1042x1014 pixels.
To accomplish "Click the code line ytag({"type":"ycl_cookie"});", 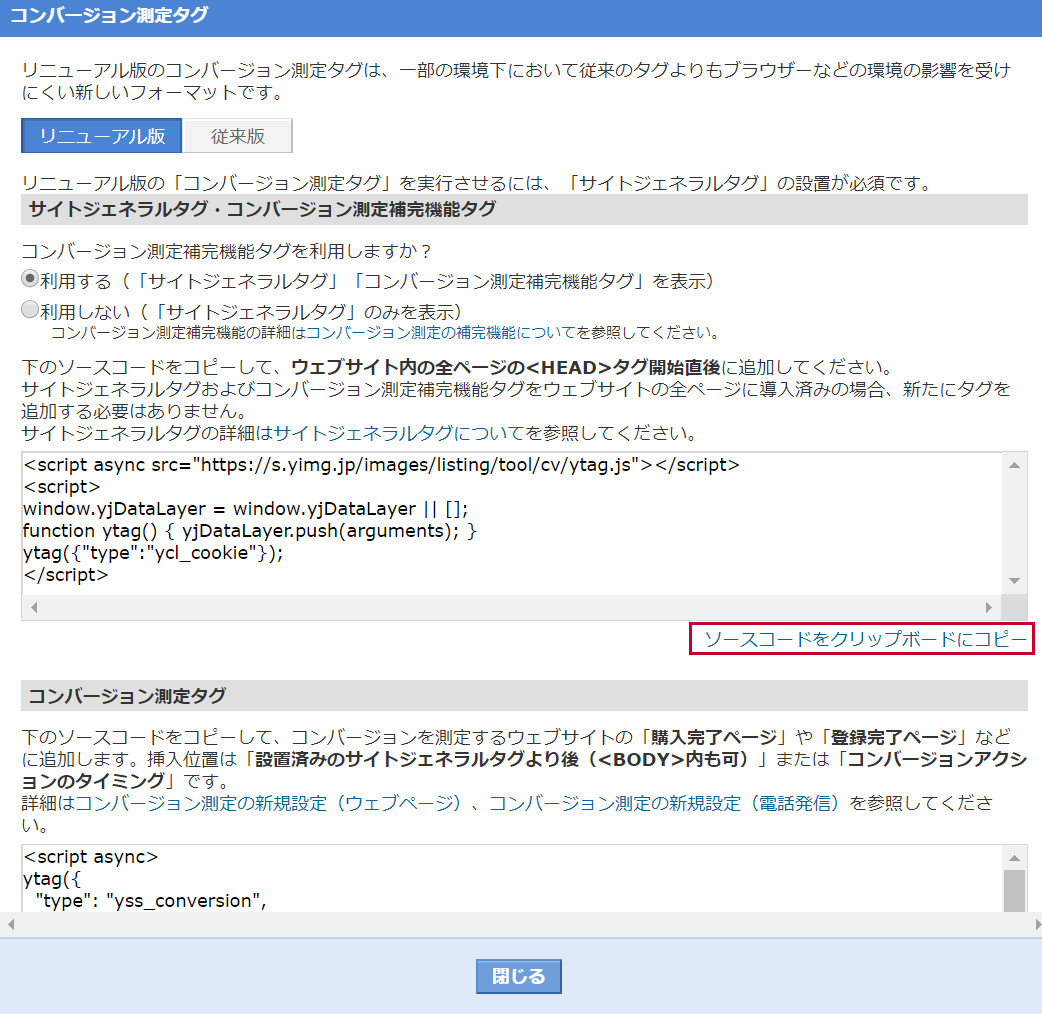I will pyautogui.click(x=153, y=553).
